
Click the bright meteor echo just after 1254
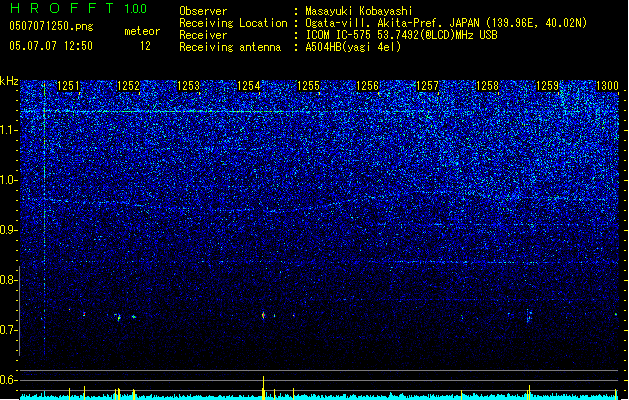coord(263,315)
